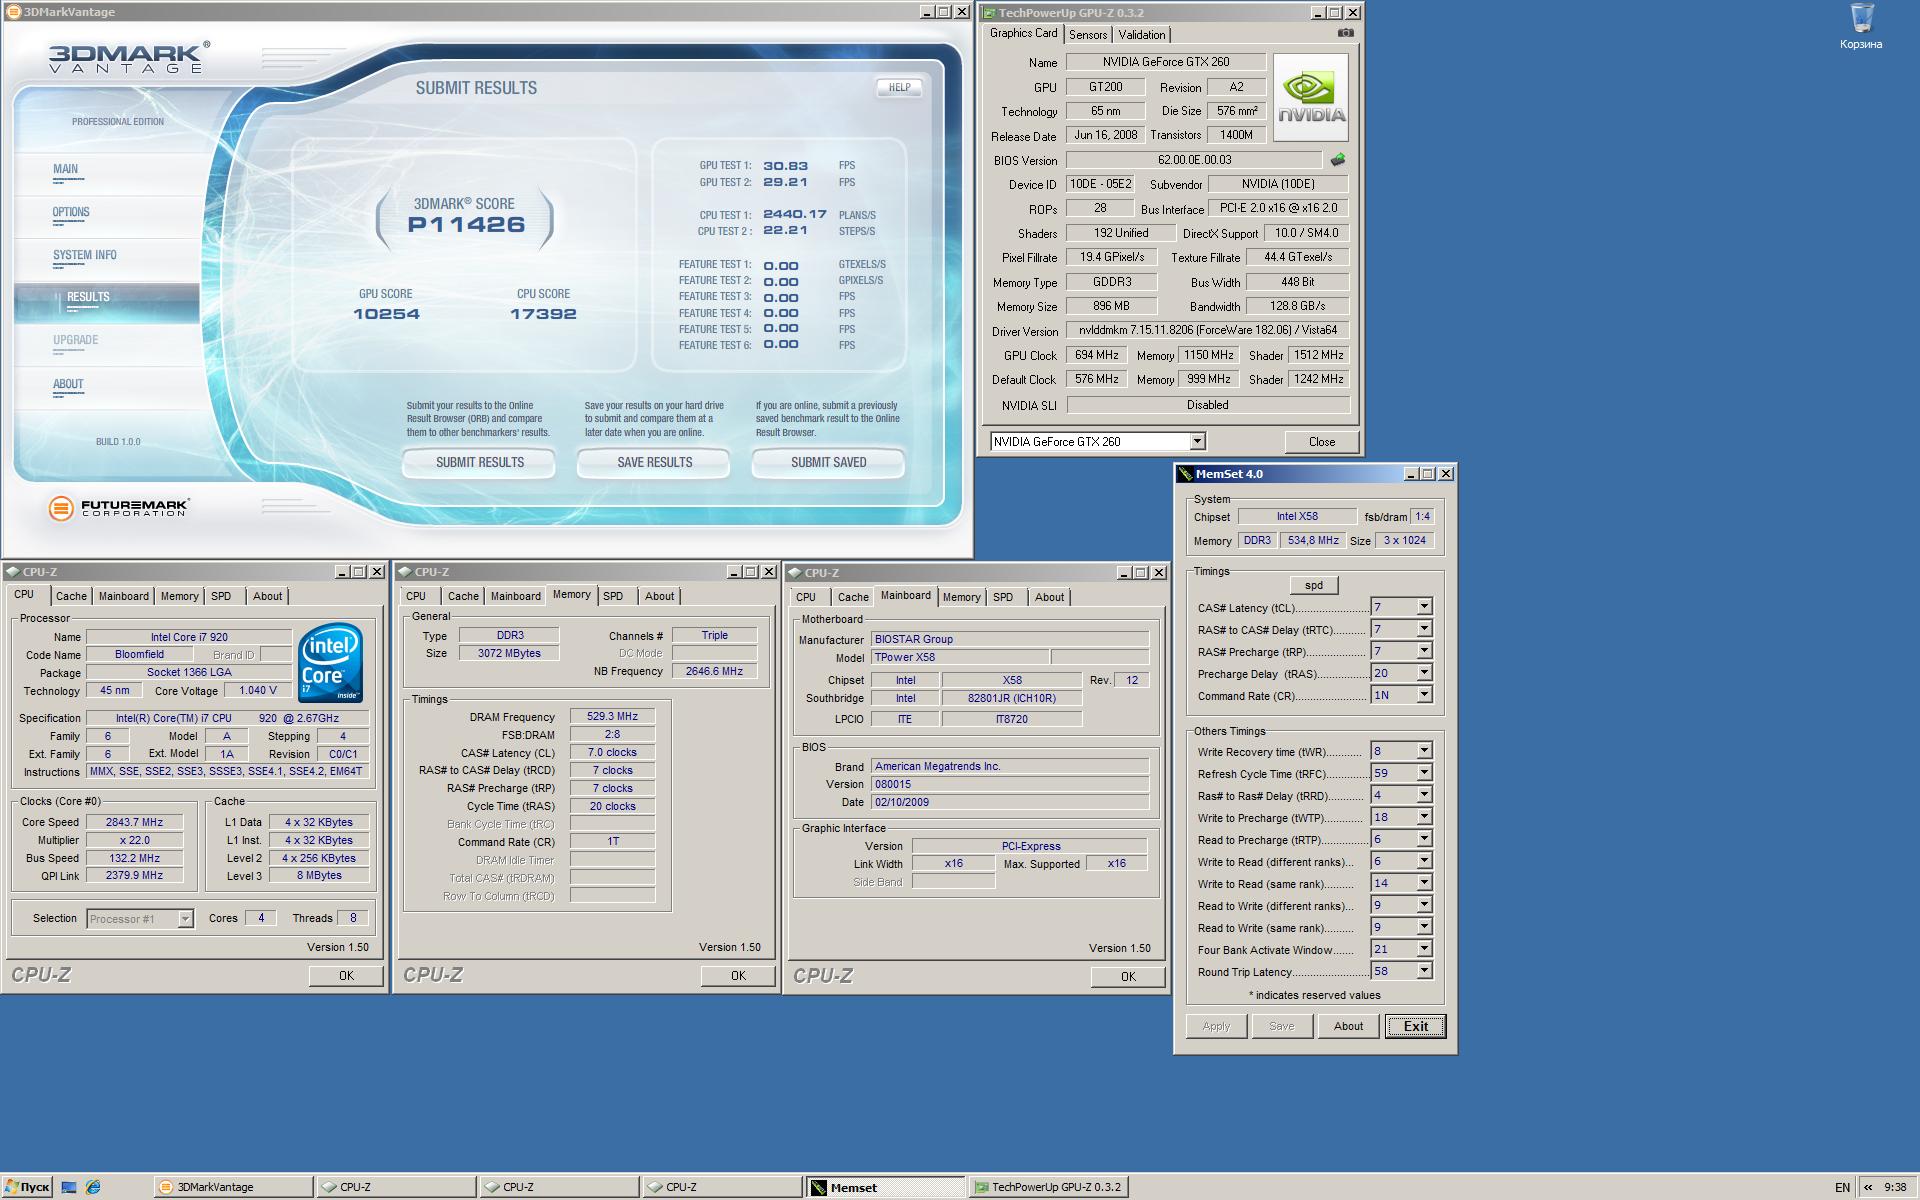Image resolution: width=1920 pixels, height=1200 pixels.
Task: Click the Futuremark Corporation logo
Action: click(x=118, y=508)
